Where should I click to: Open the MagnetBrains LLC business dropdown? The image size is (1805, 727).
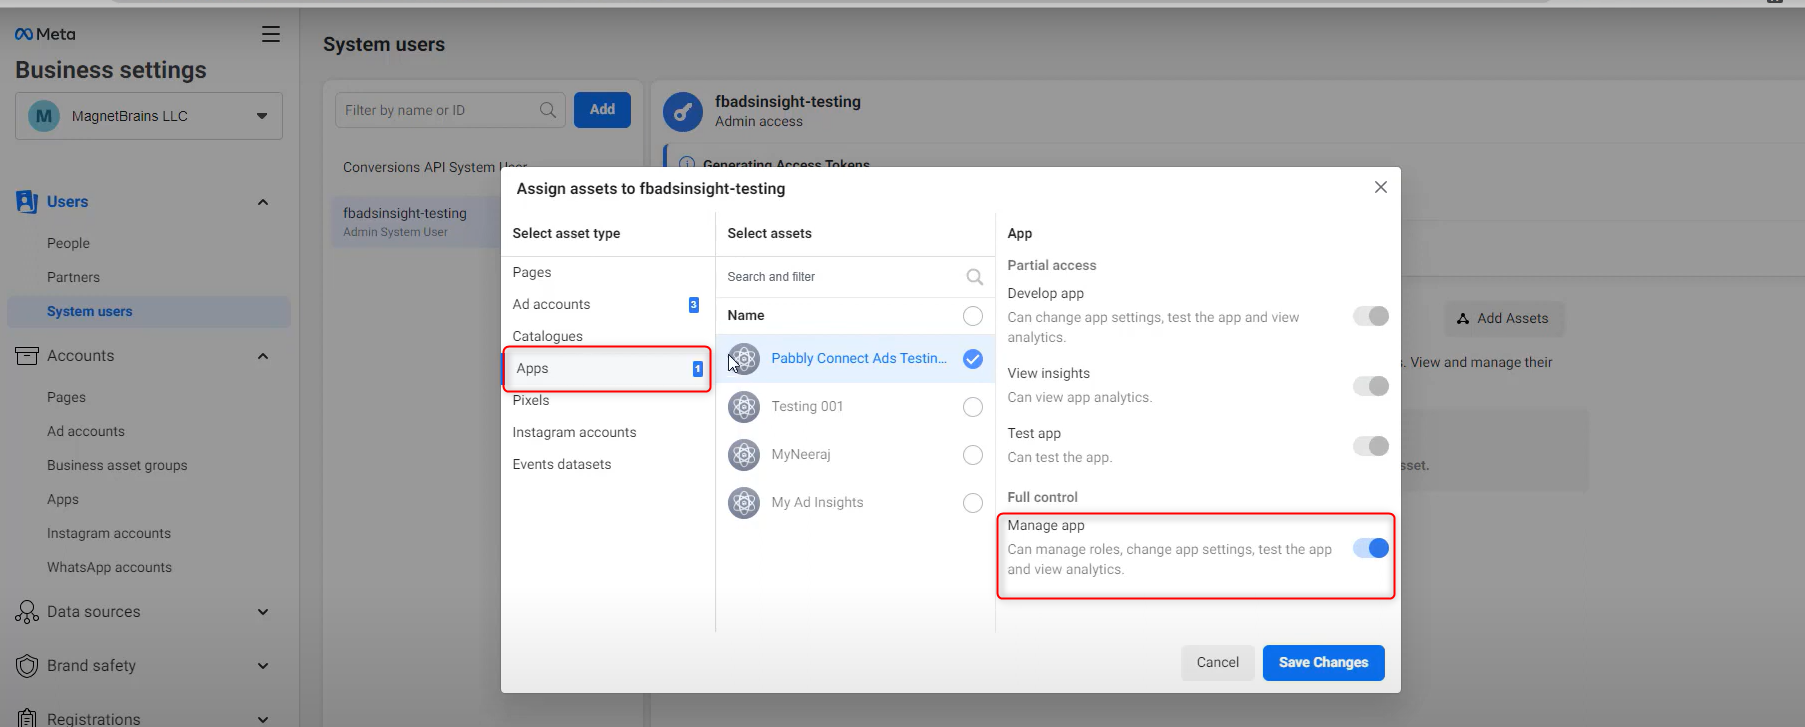(x=149, y=116)
